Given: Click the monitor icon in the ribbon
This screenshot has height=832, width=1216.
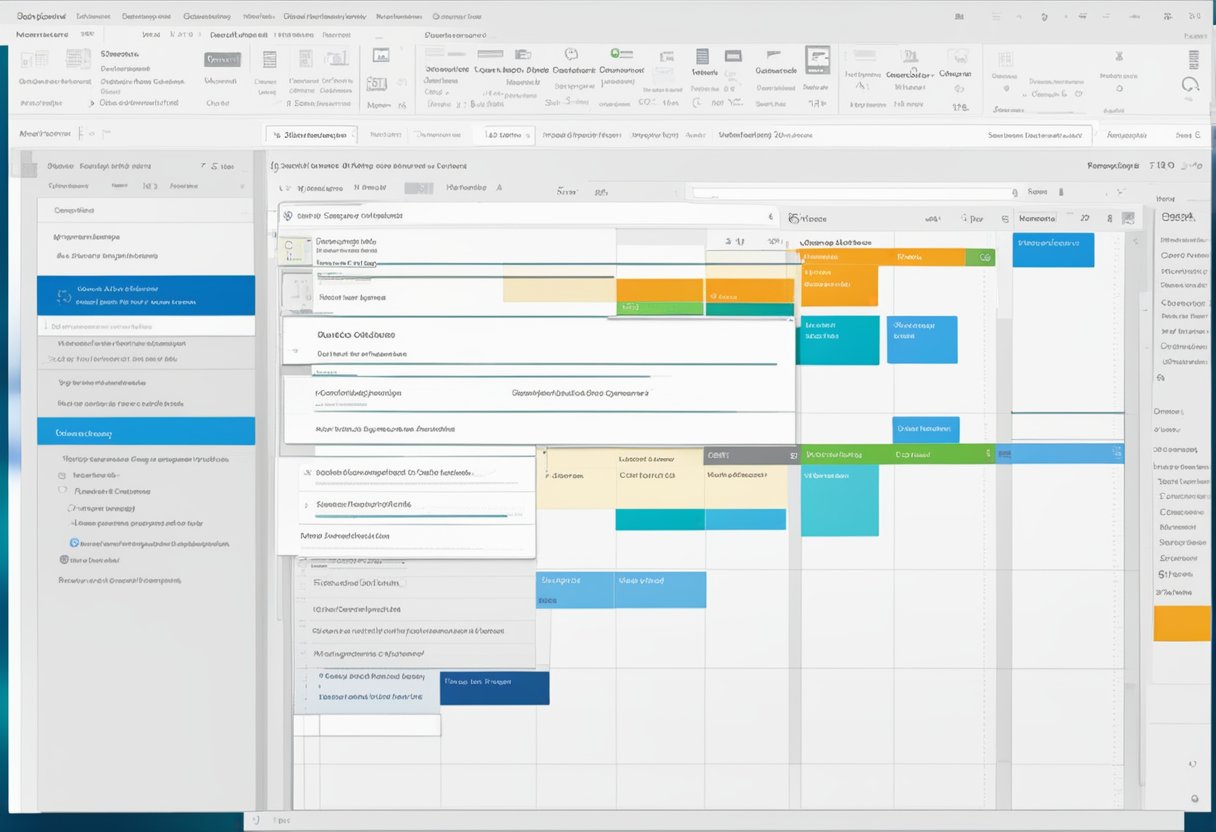Looking at the screenshot, I should tap(380, 57).
